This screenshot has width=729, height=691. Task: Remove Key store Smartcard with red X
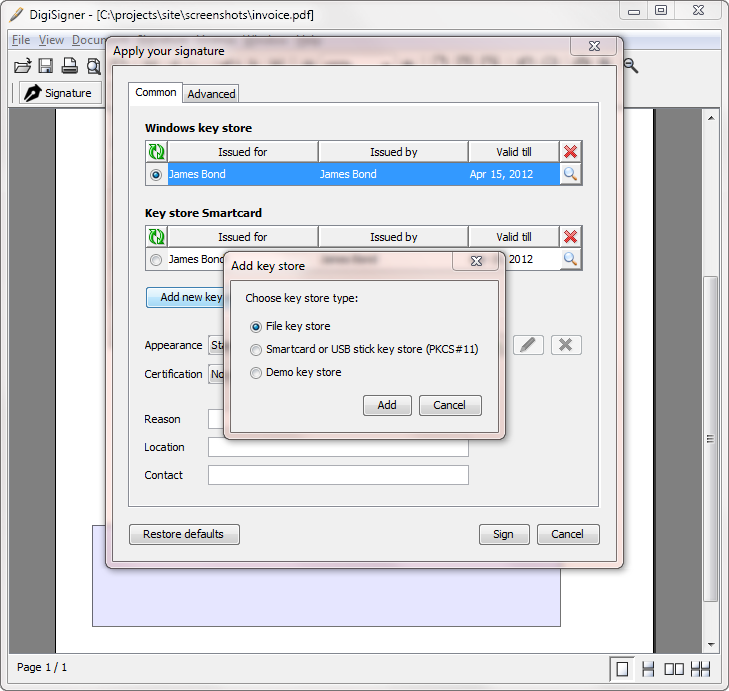click(x=570, y=237)
